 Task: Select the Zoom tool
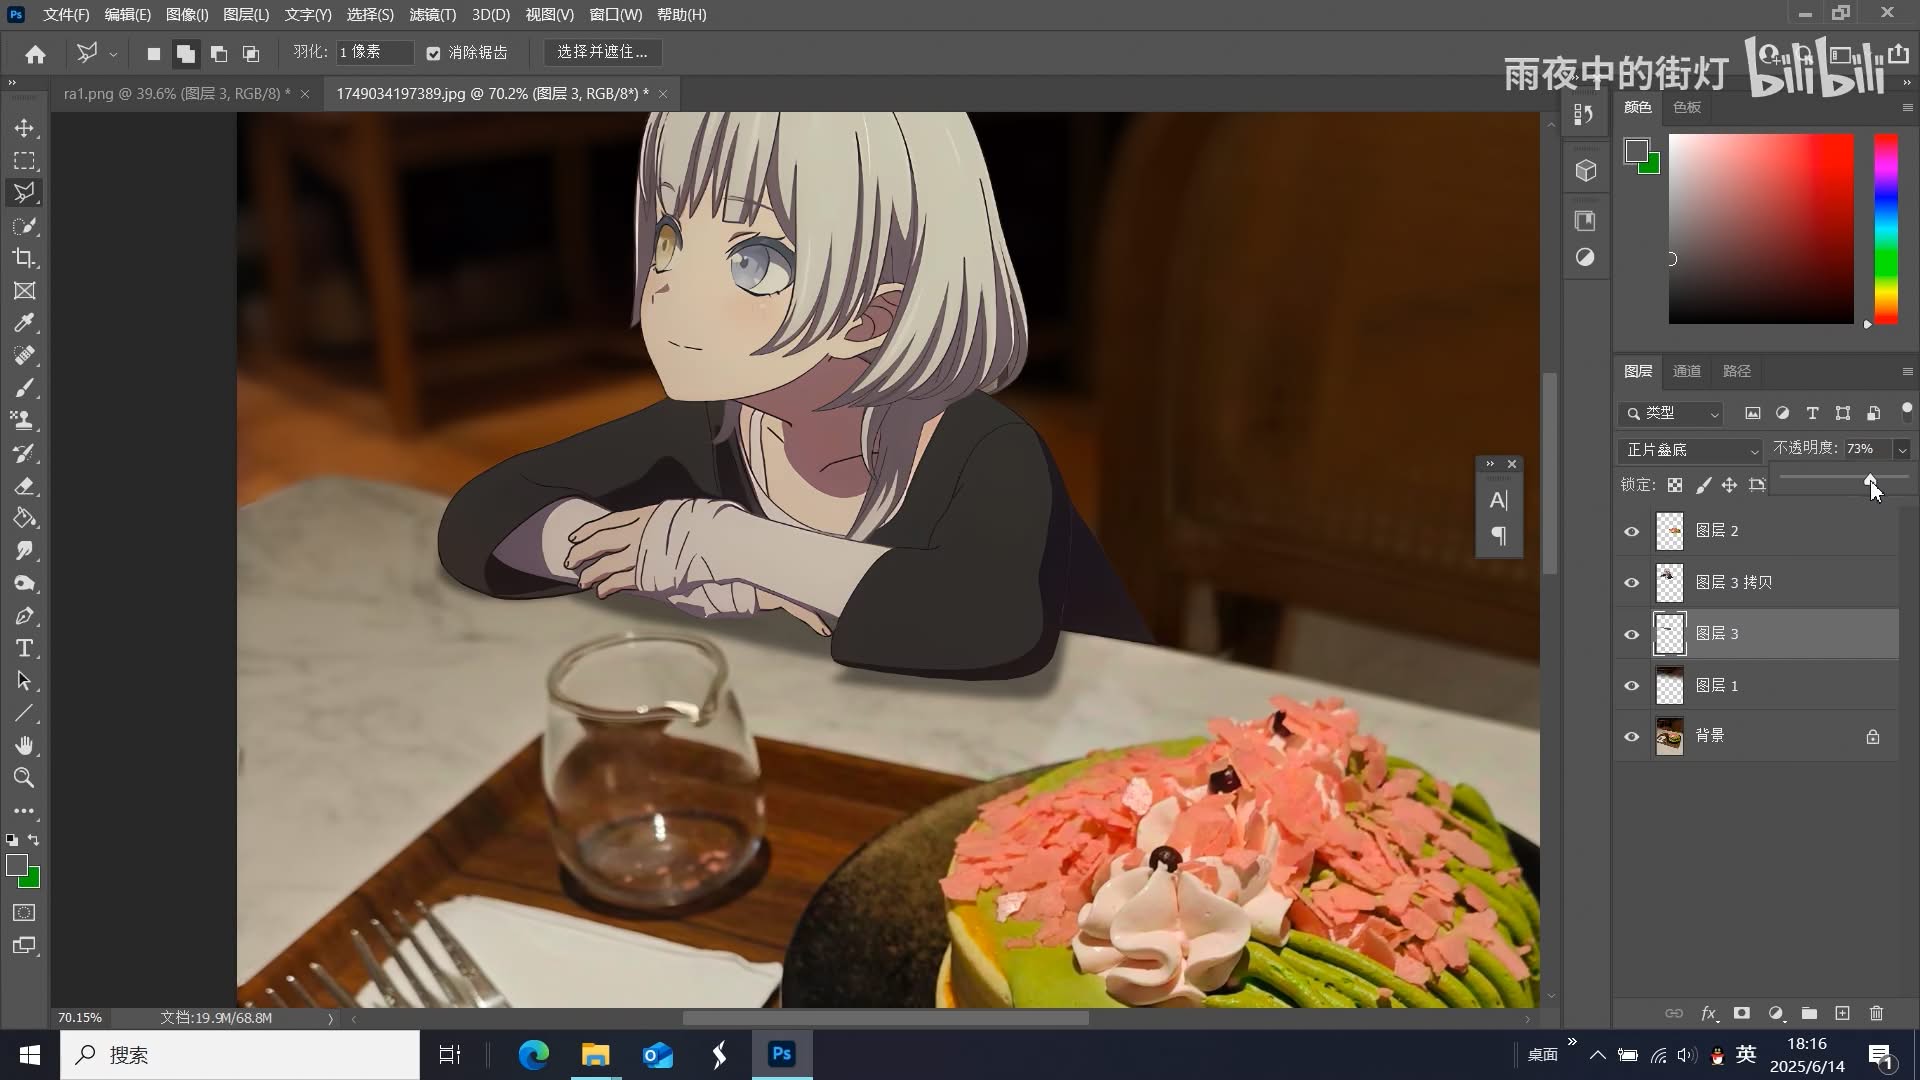pos(24,778)
